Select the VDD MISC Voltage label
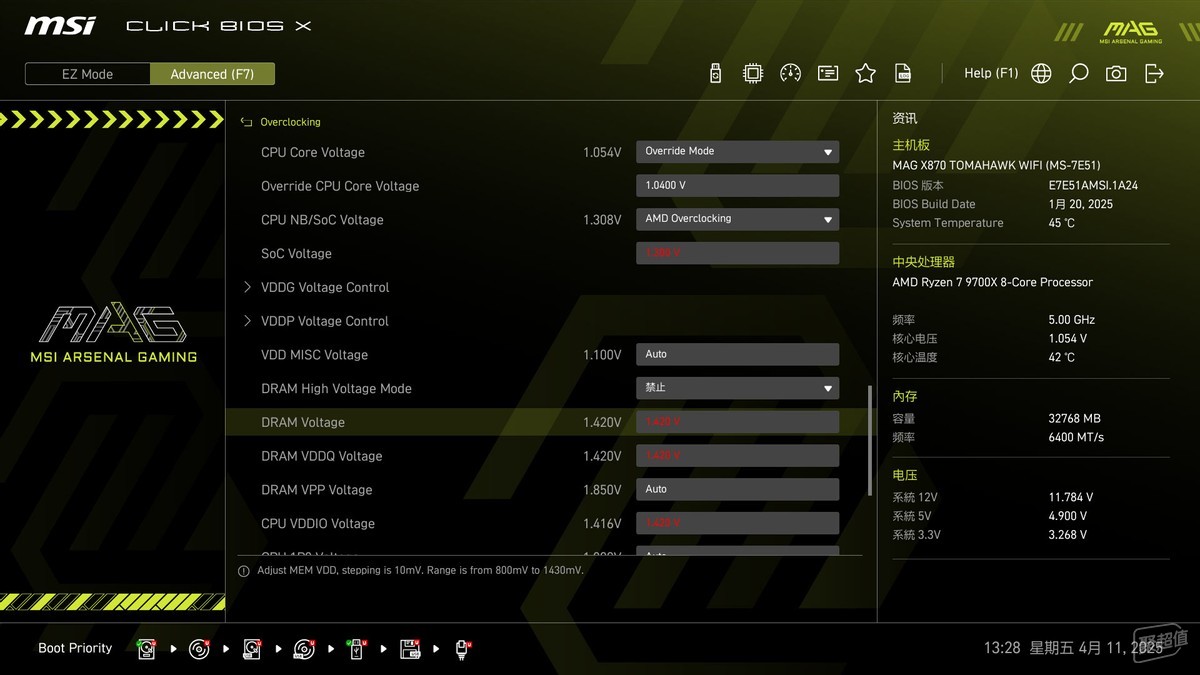The width and height of the screenshot is (1200, 675). tap(314, 355)
